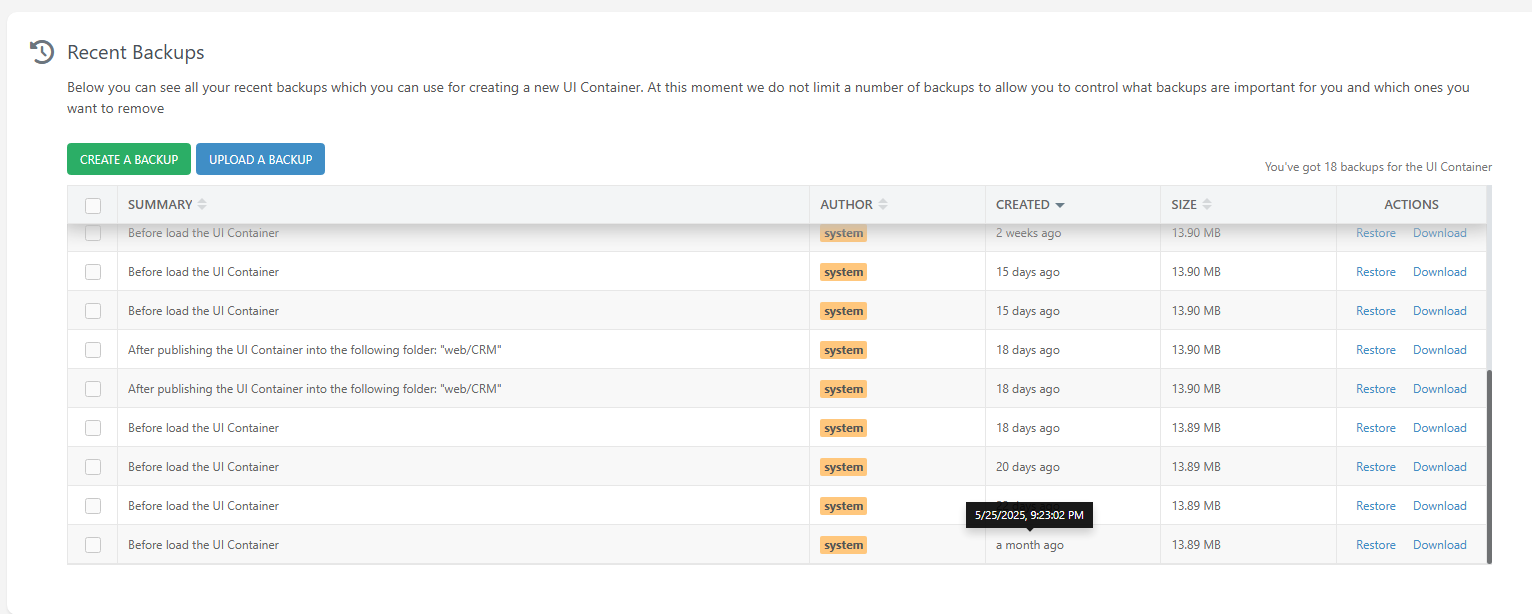This screenshot has height=614, width=1532.
Task: Click the Upload a Backup button
Action: (x=260, y=159)
